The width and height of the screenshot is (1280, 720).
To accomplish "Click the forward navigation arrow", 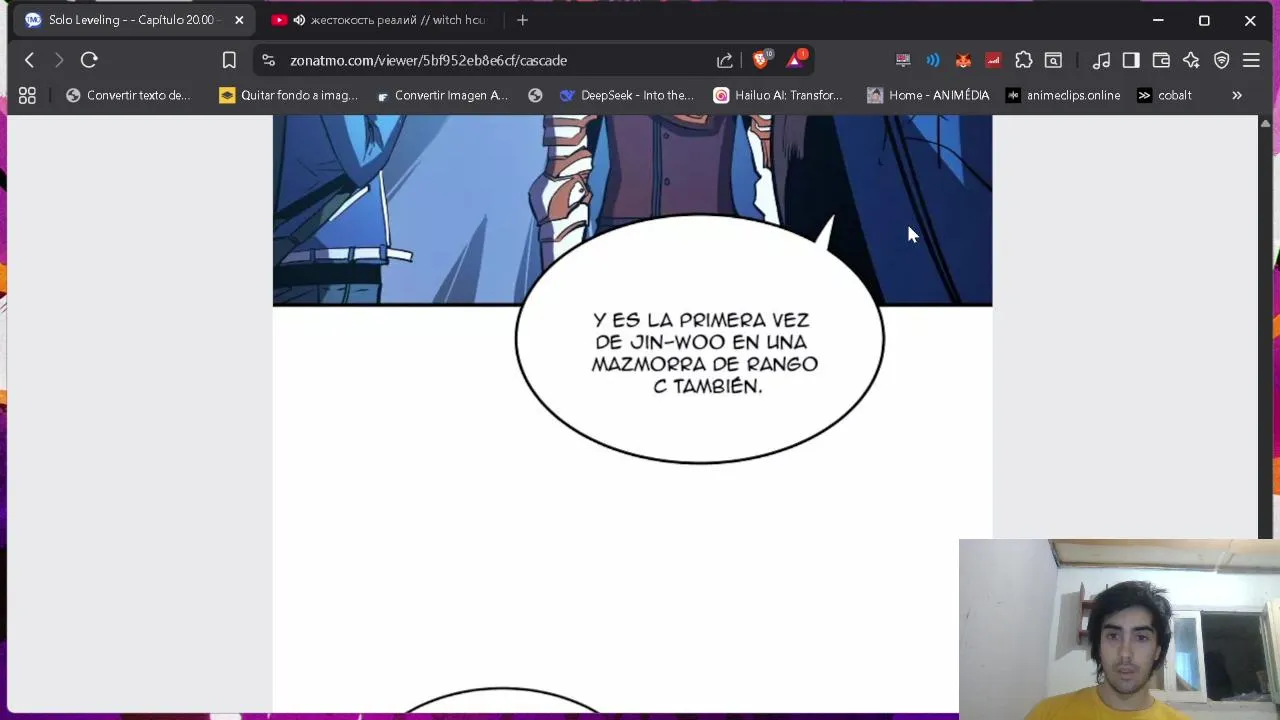I will click(59, 60).
